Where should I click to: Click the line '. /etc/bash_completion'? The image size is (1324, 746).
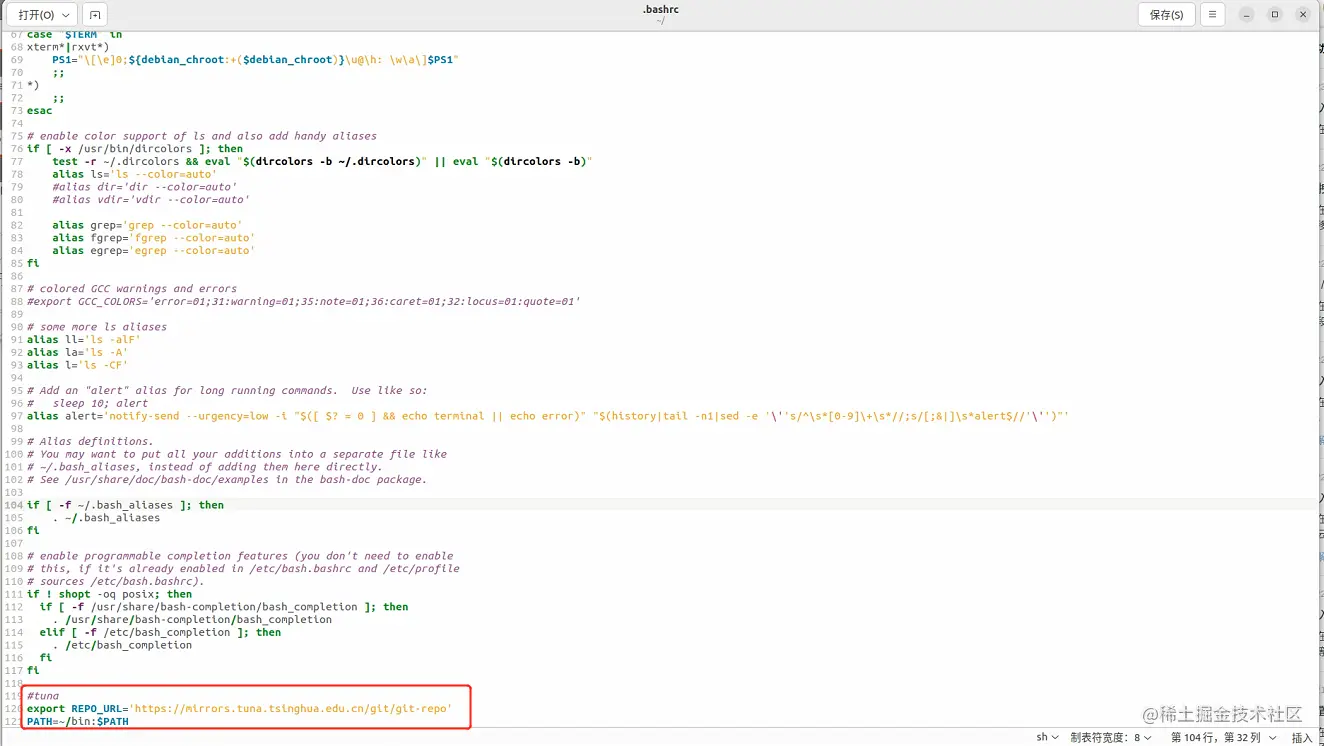122,645
